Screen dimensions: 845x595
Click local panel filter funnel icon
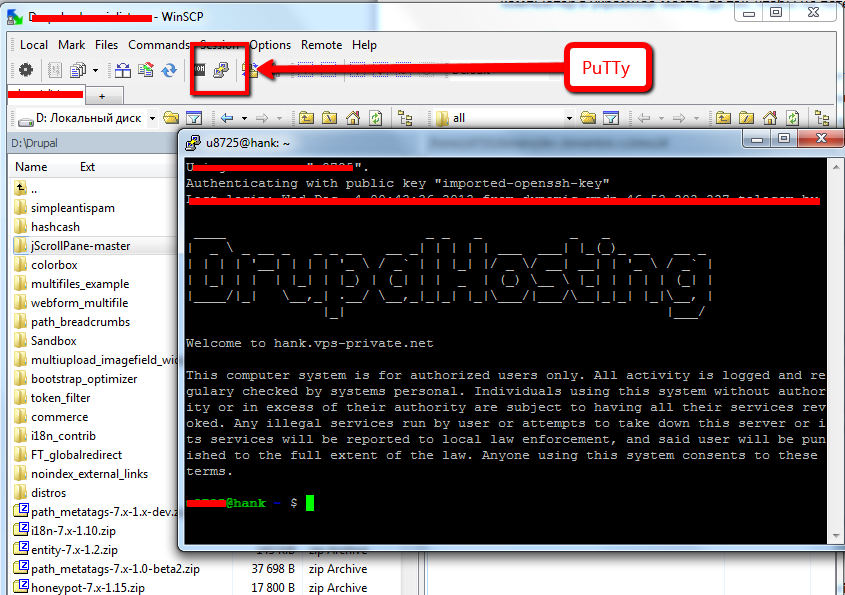point(194,118)
